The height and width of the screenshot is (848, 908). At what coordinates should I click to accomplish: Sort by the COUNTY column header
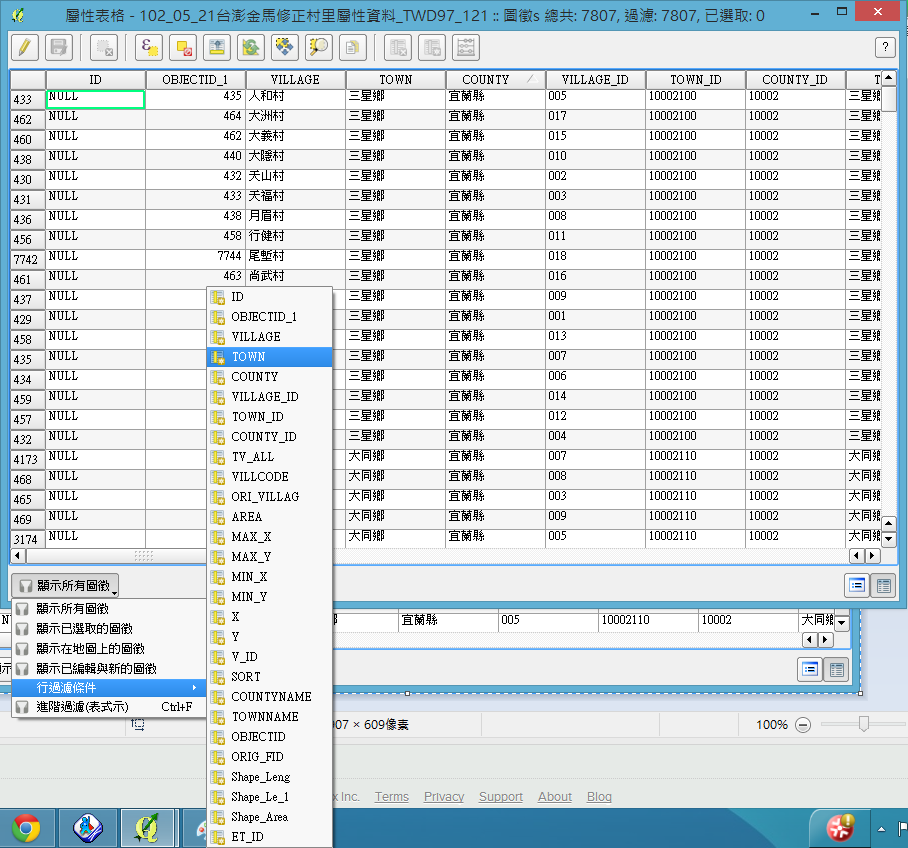click(x=486, y=80)
